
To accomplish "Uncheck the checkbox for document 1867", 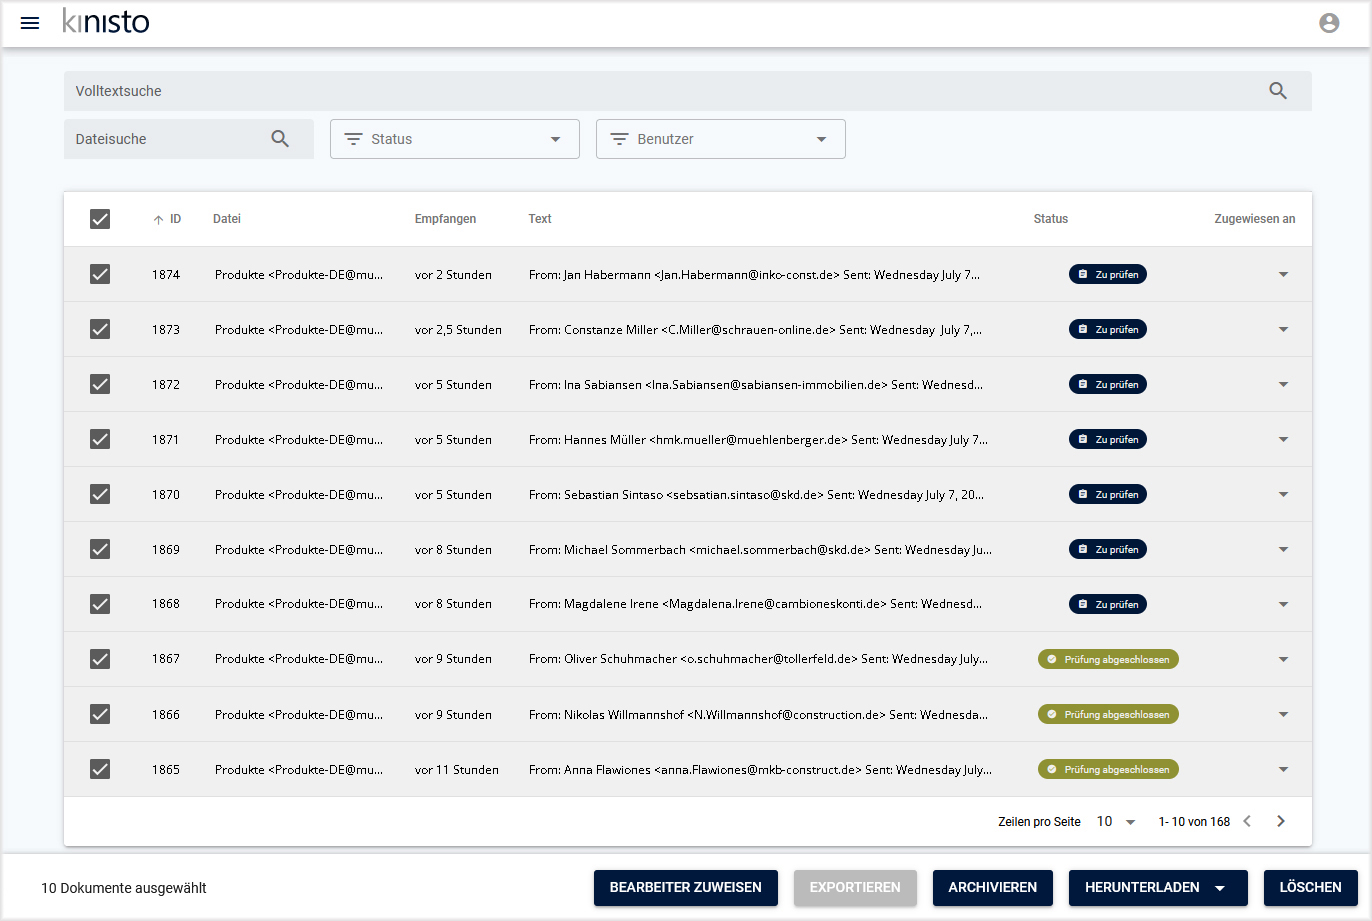I will tap(100, 659).
